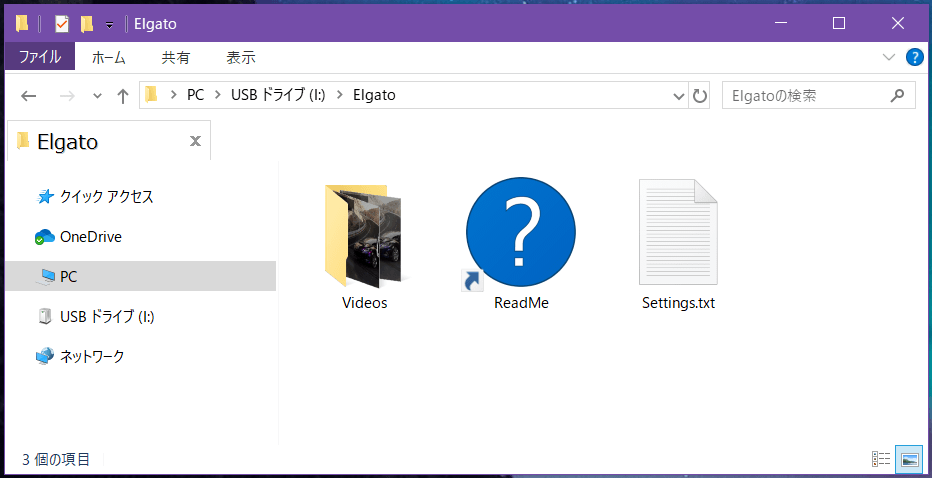Click the search magnifier icon
Screen dimensions: 932x478
tap(897, 95)
